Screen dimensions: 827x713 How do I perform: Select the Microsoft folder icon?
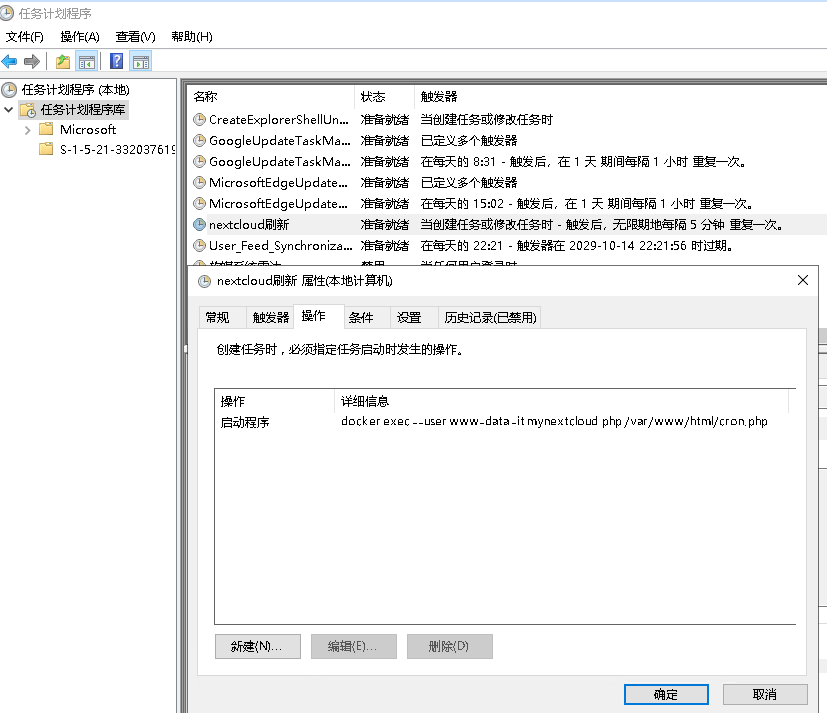point(46,129)
